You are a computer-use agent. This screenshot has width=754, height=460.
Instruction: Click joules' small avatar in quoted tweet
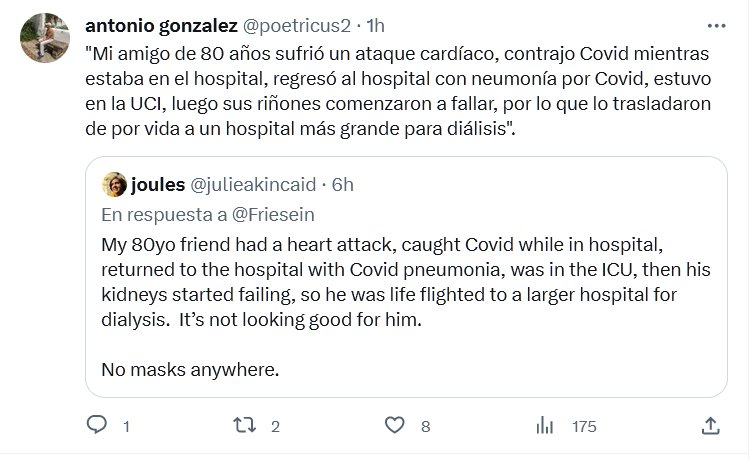[x=114, y=184]
